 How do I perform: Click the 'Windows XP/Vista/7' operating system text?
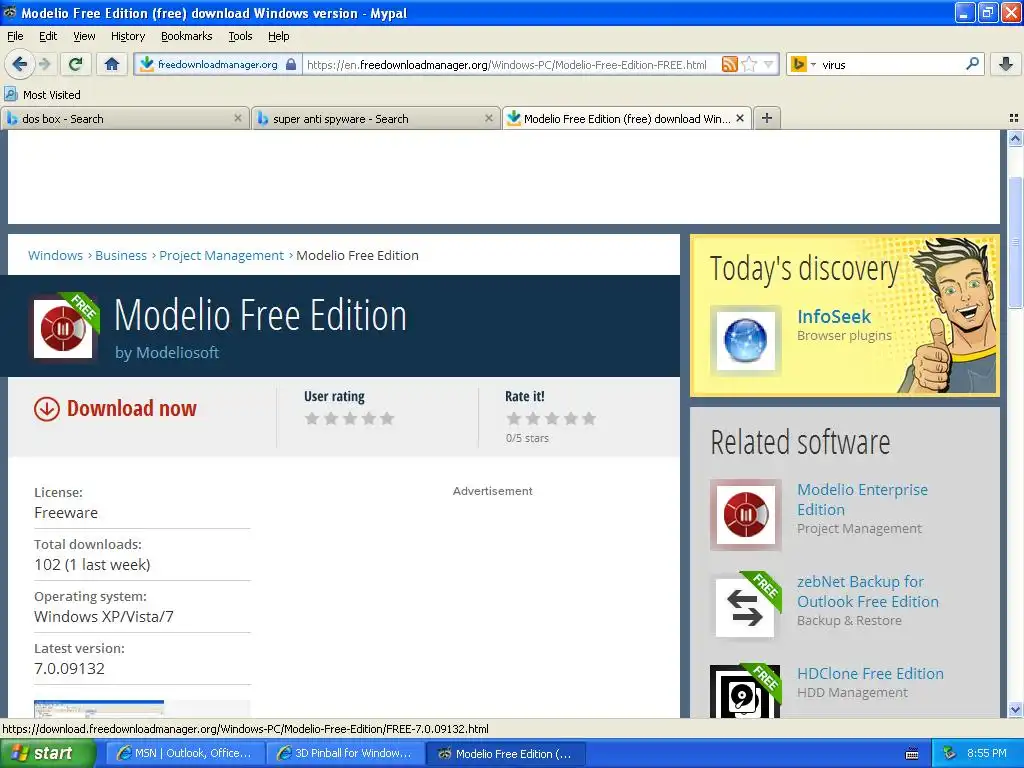pyautogui.click(x=104, y=617)
